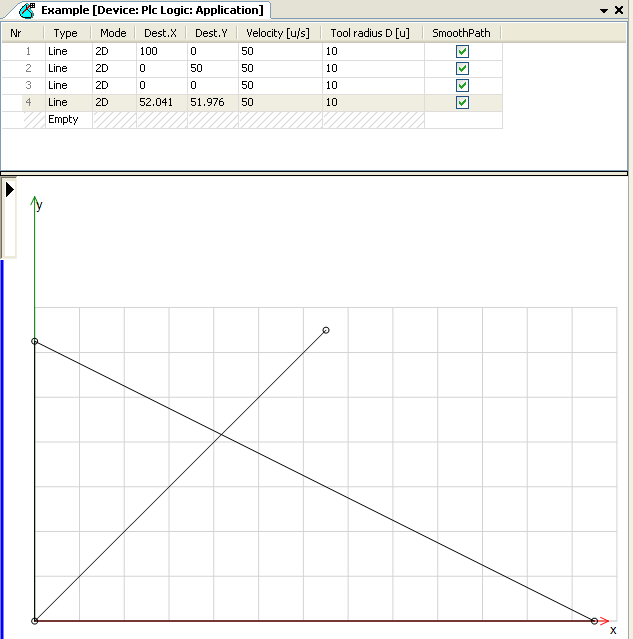Click the black arrow marker left of graph
Screen dimensions: 633x639
click(x=9, y=188)
